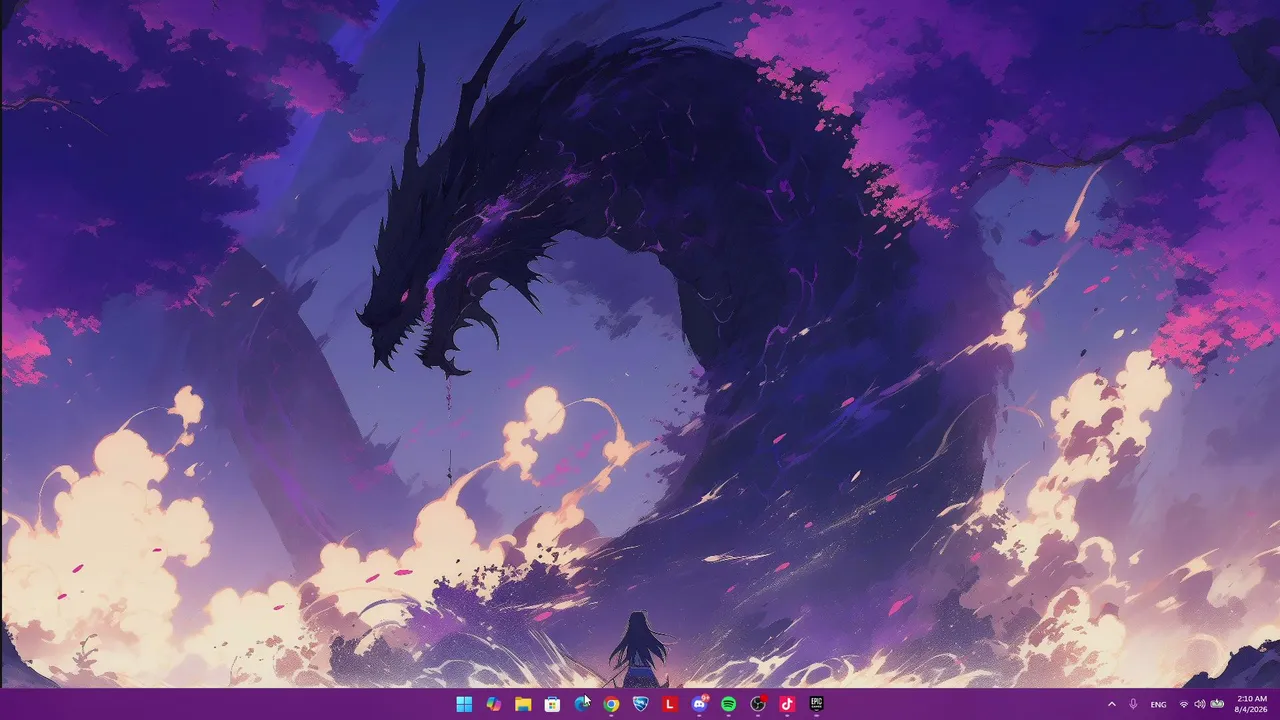
Task: Switch to Google Chrome in the taskbar
Action: point(611,704)
